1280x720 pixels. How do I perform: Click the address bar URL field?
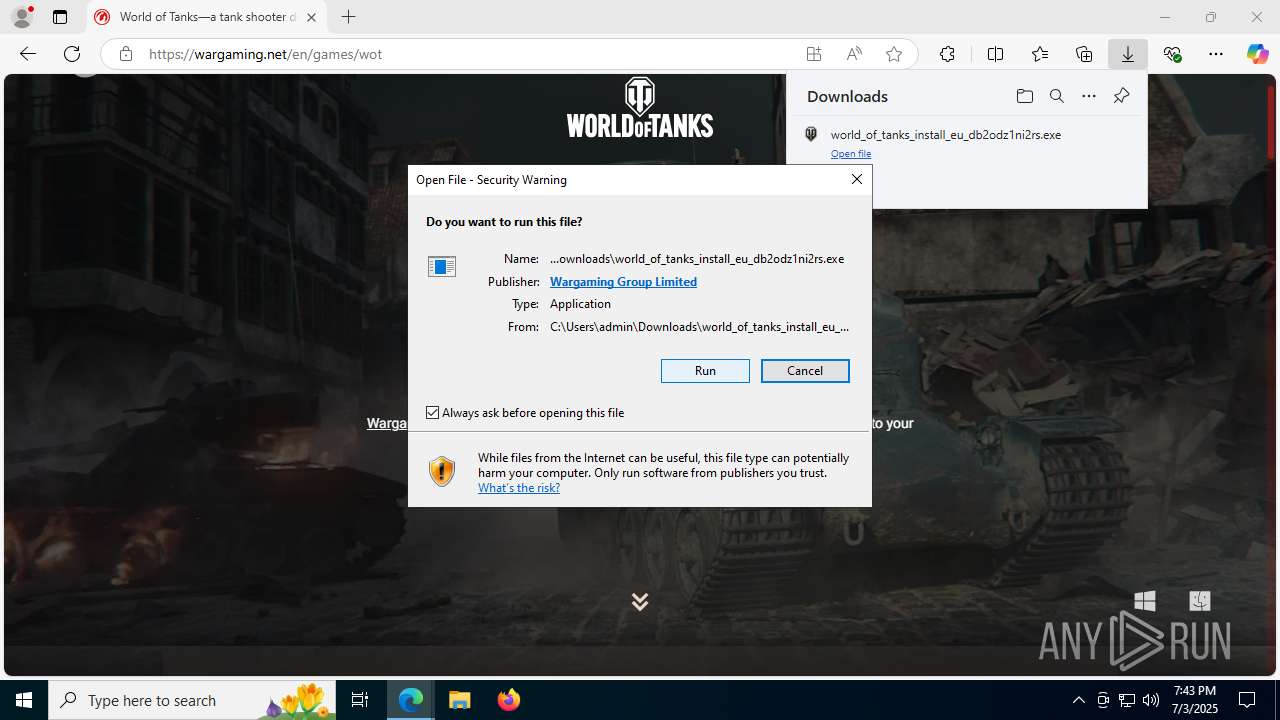470,54
